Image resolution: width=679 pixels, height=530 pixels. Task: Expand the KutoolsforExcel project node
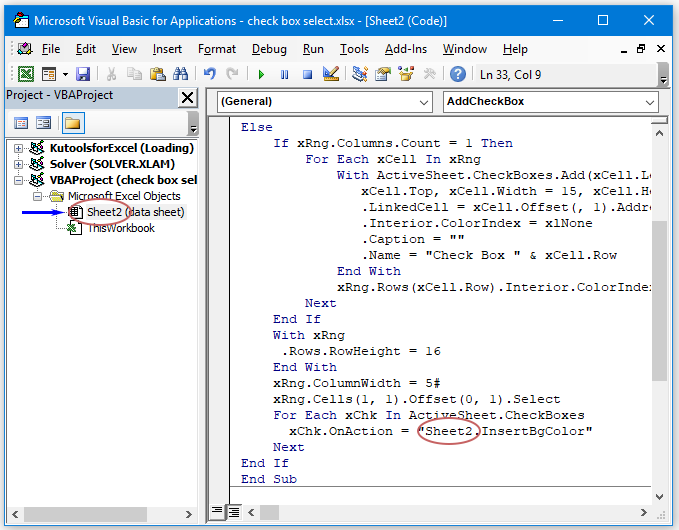point(20,148)
